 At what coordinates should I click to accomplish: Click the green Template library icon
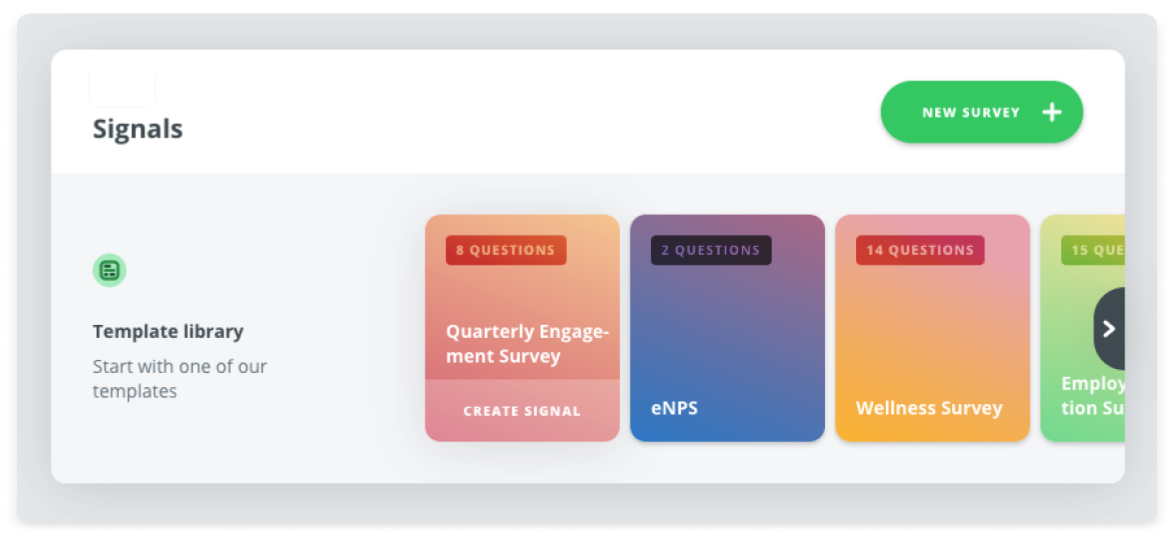109,270
